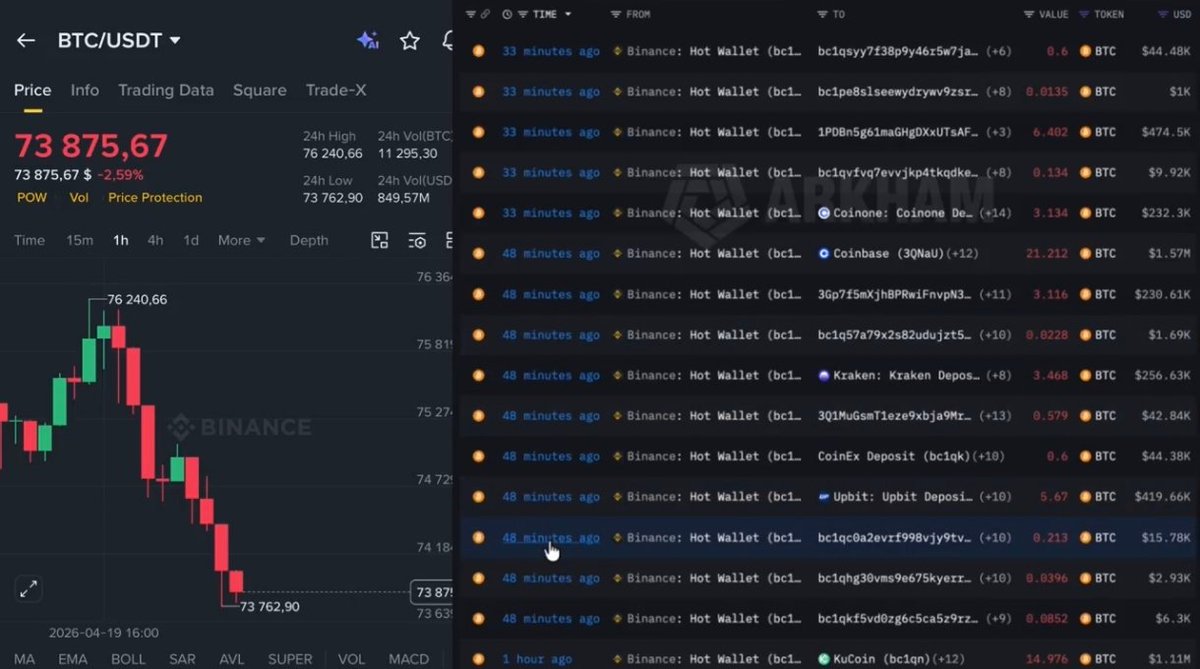1200x669 pixels.
Task: Open the Binance AI sparkle assistant
Action: 368,40
